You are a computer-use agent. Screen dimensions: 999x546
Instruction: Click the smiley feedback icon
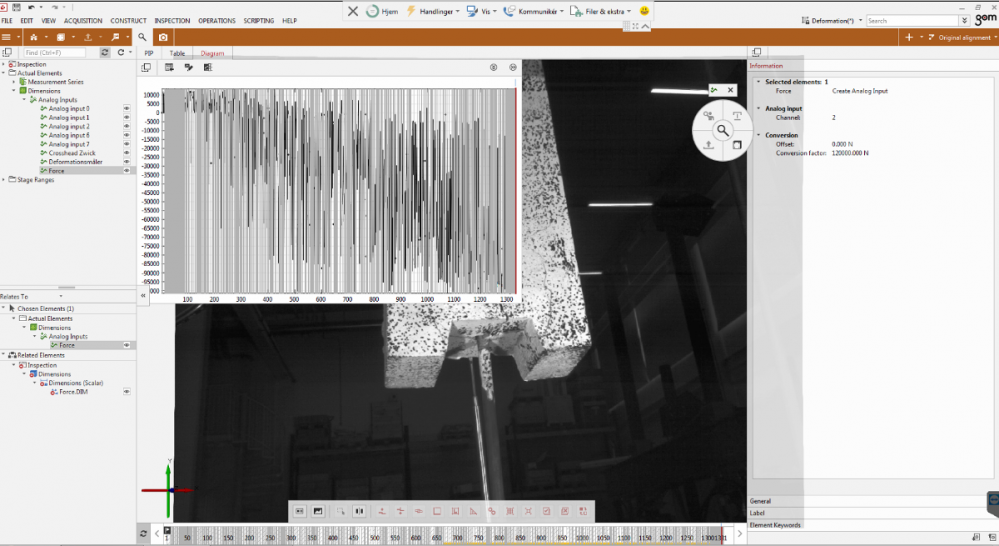[x=645, y=11]
